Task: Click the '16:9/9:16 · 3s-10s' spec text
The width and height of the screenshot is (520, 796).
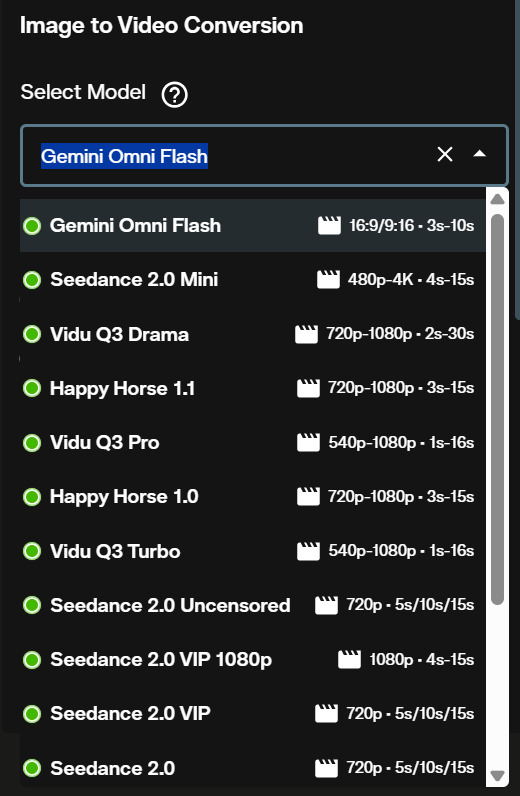Action: (412, 225)
